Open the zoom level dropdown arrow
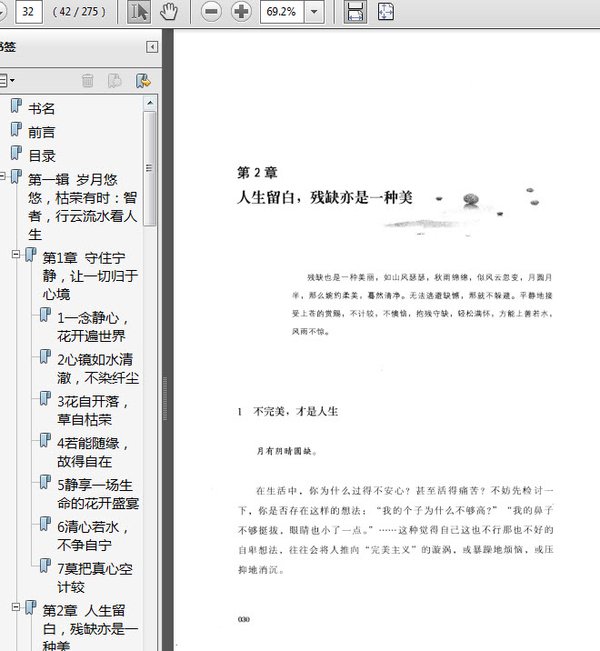 tap(314, 12)
